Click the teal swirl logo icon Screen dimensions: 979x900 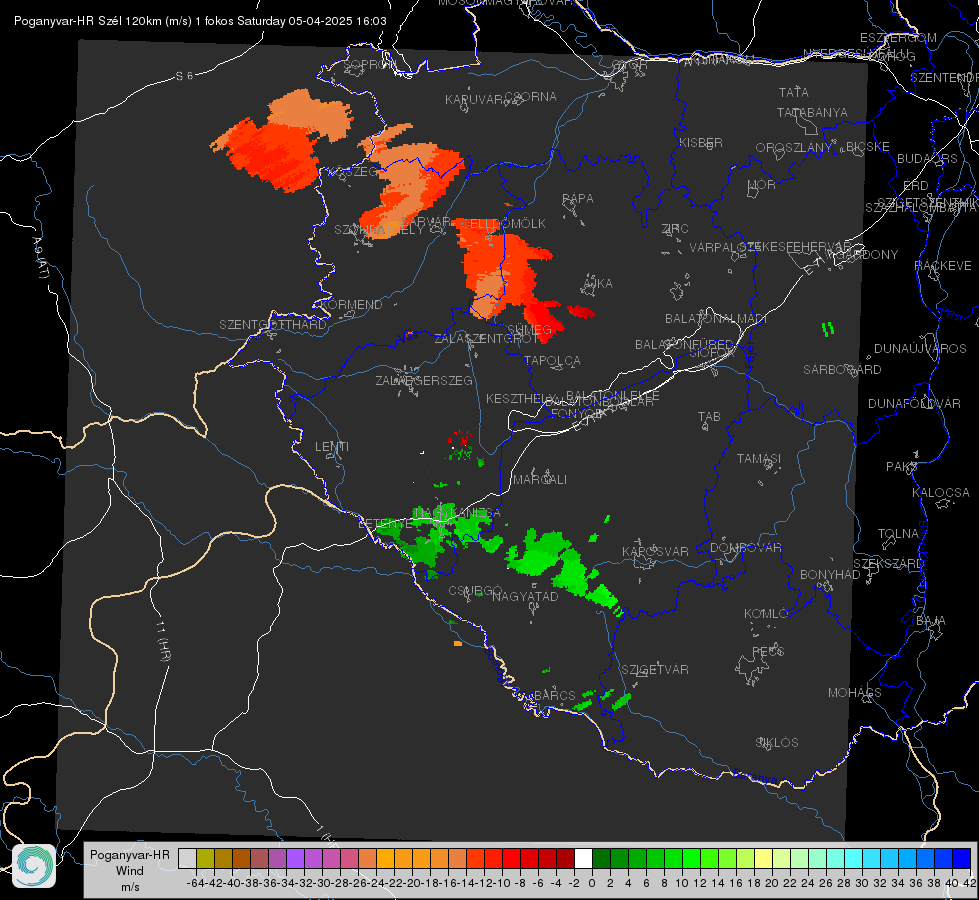pyautogui.click(x=34, y=866)
